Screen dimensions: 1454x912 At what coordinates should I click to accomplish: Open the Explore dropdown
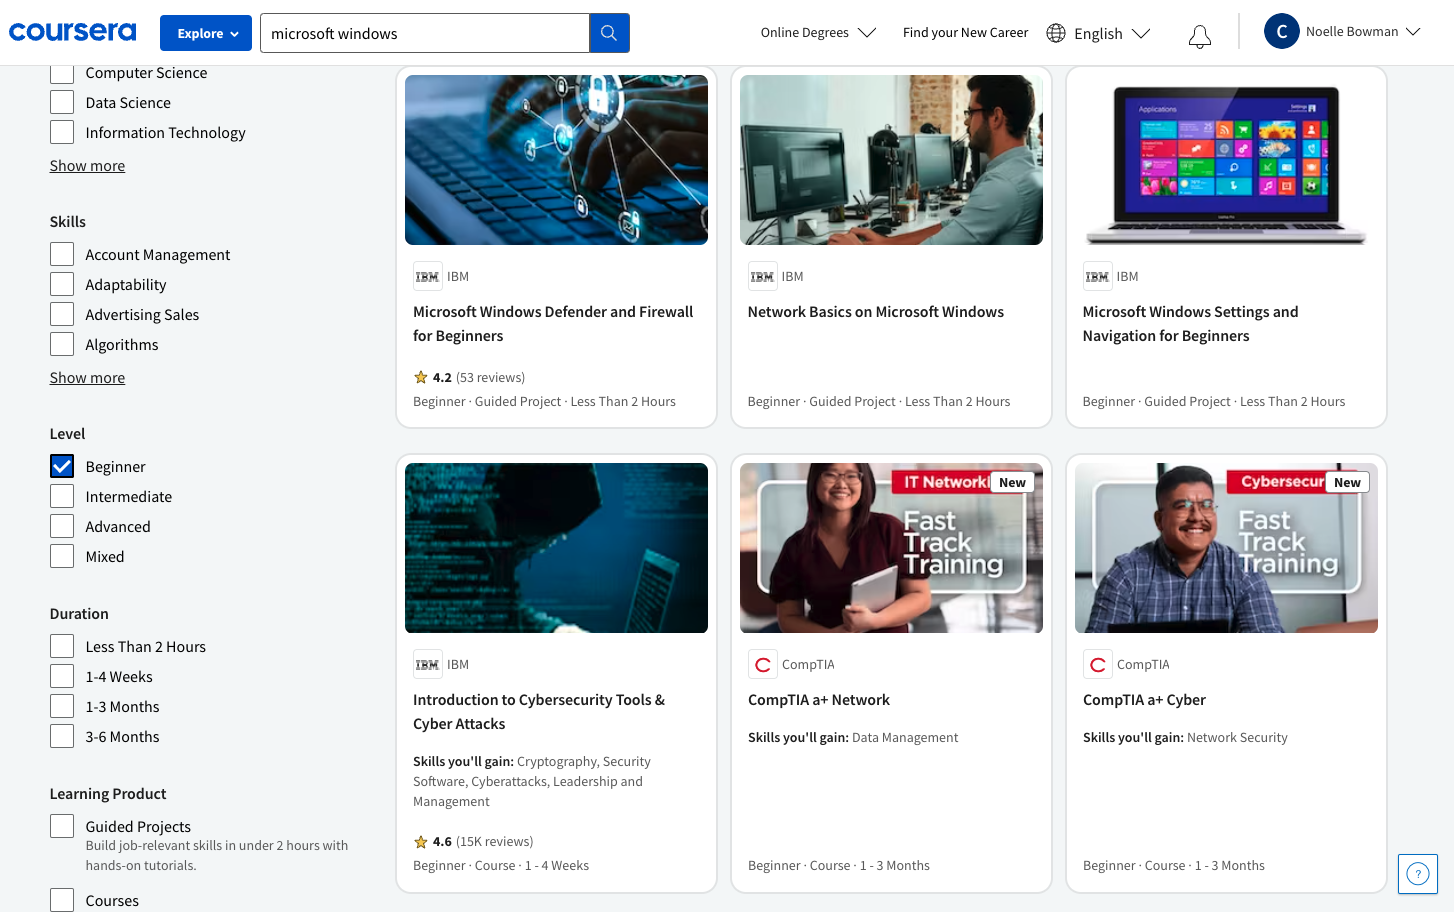[x=206, y=32]
